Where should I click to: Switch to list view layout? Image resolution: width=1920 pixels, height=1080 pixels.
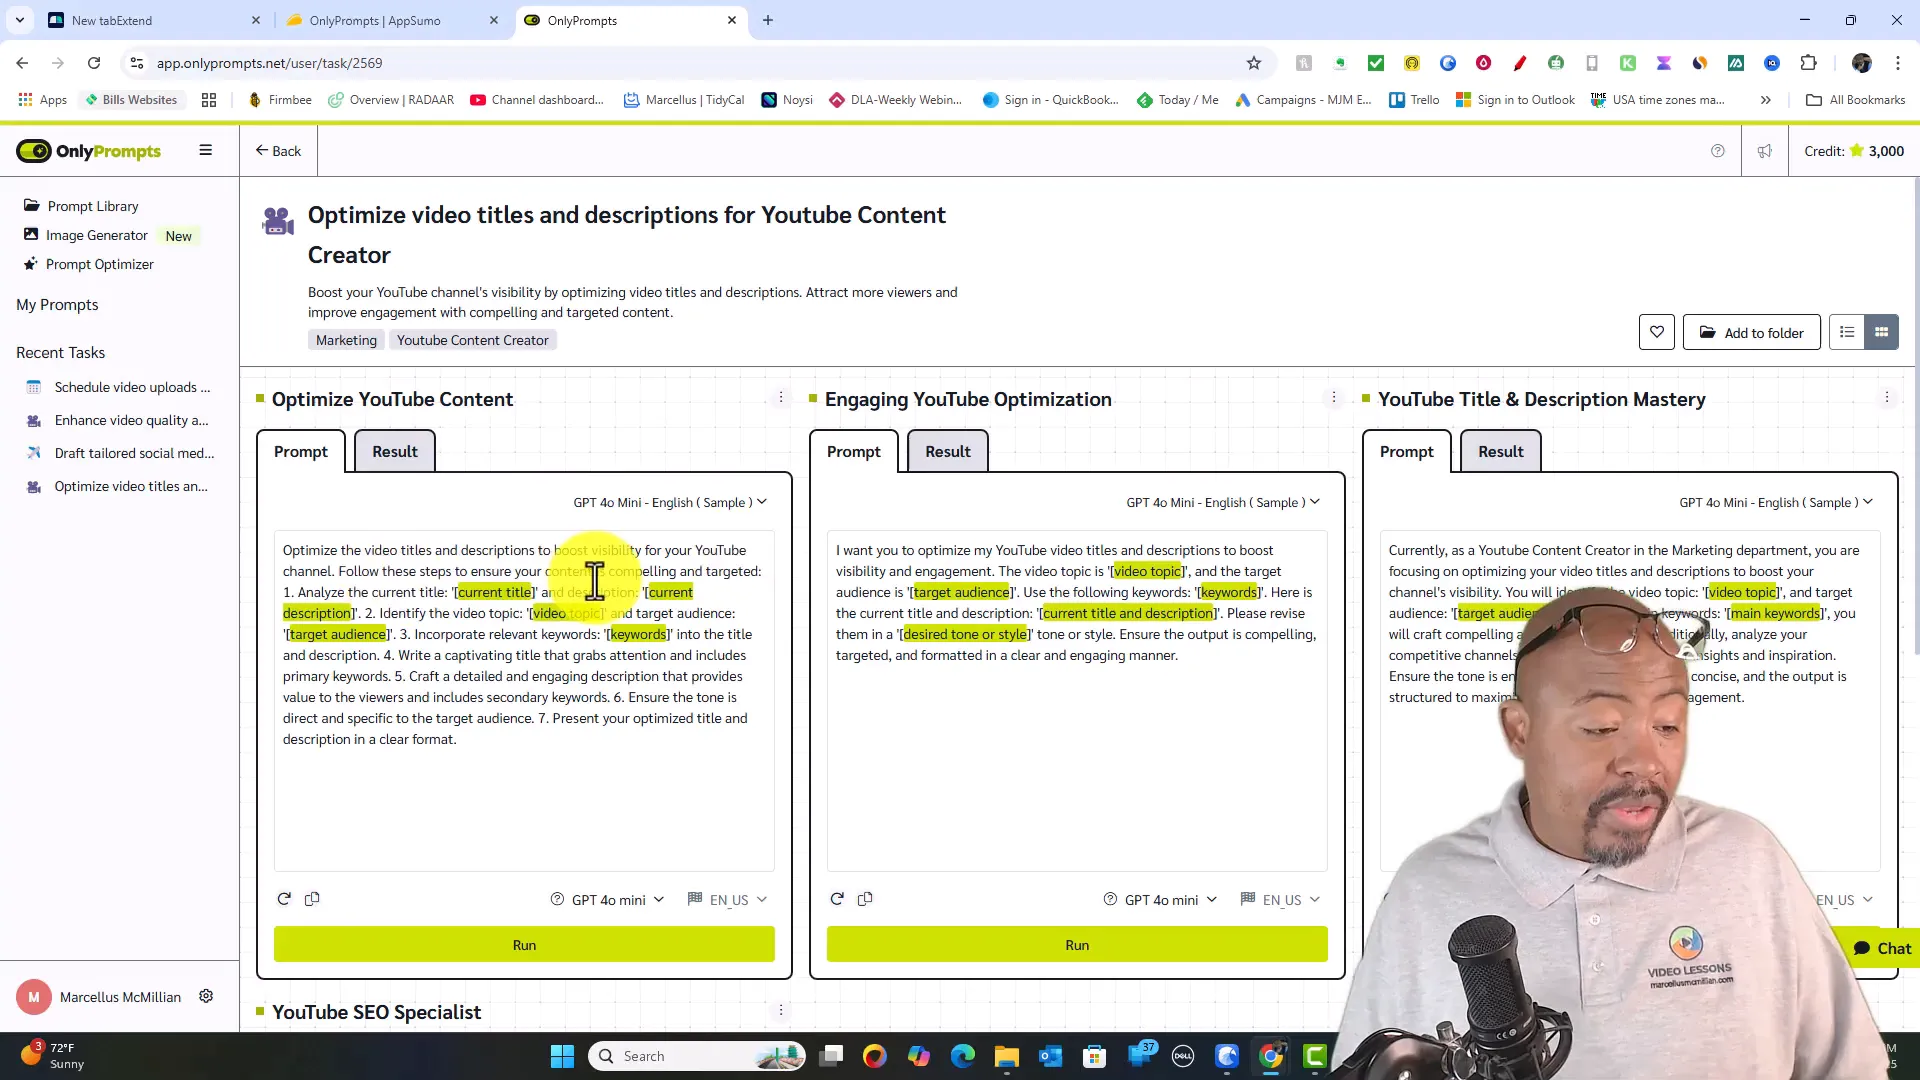coord(1847,332)
